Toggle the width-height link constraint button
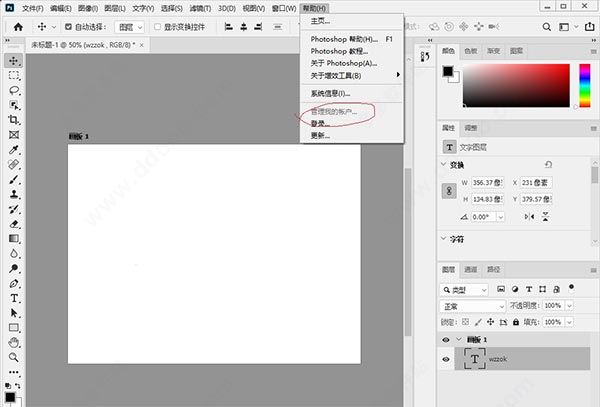This screenshot has height=407, width=600. (449, 191)
